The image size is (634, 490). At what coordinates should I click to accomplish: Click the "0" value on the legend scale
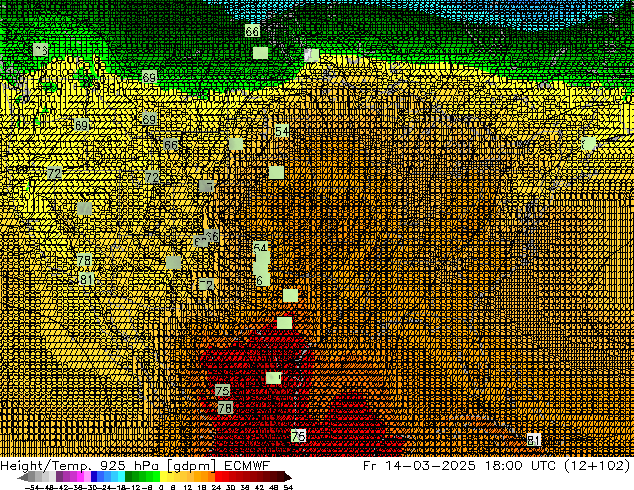pyautogui.click(x=161, y=488)
